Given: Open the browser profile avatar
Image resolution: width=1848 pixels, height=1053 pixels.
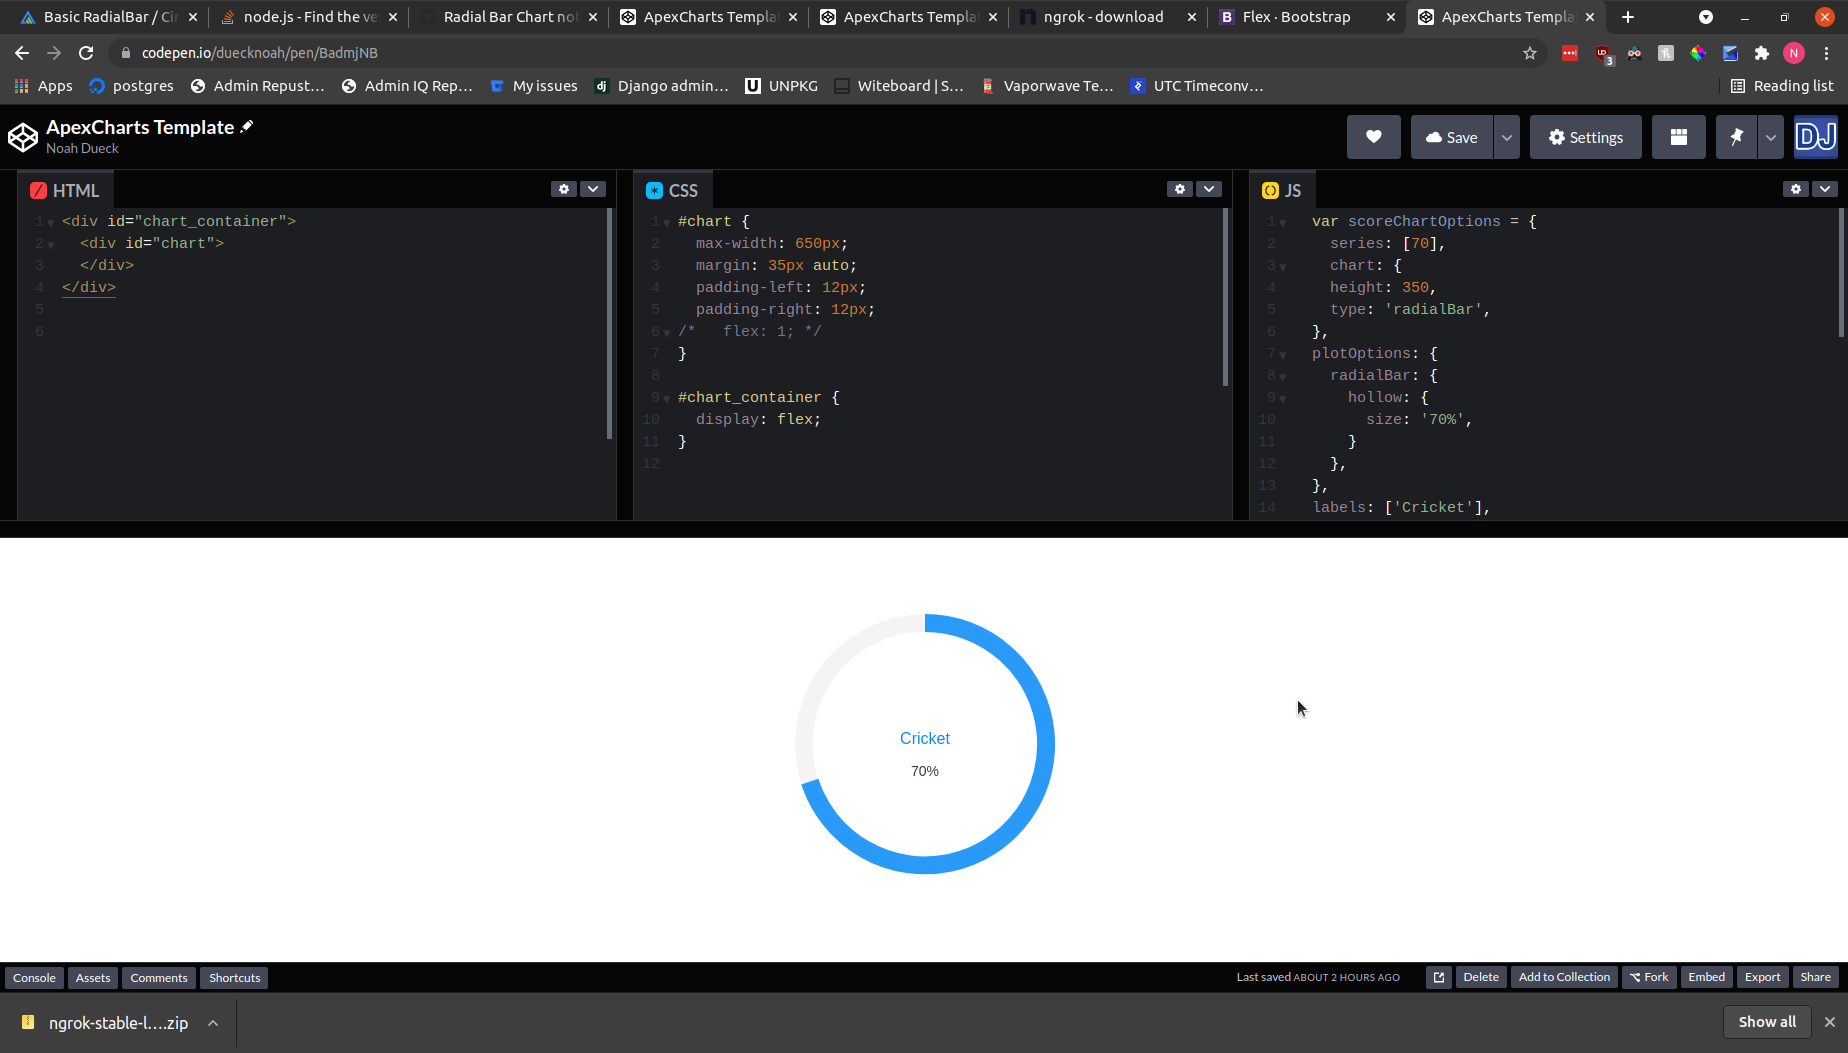Looking at the screenshot, I should 1794,53.
